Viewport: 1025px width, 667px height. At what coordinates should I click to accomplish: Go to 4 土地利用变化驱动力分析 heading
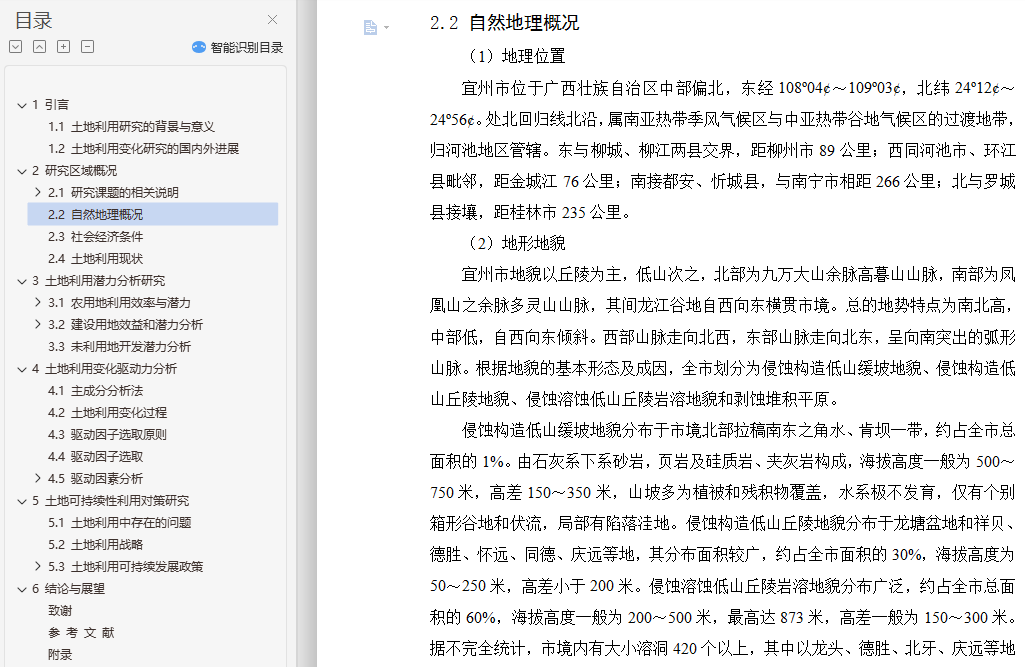(105, 369)
